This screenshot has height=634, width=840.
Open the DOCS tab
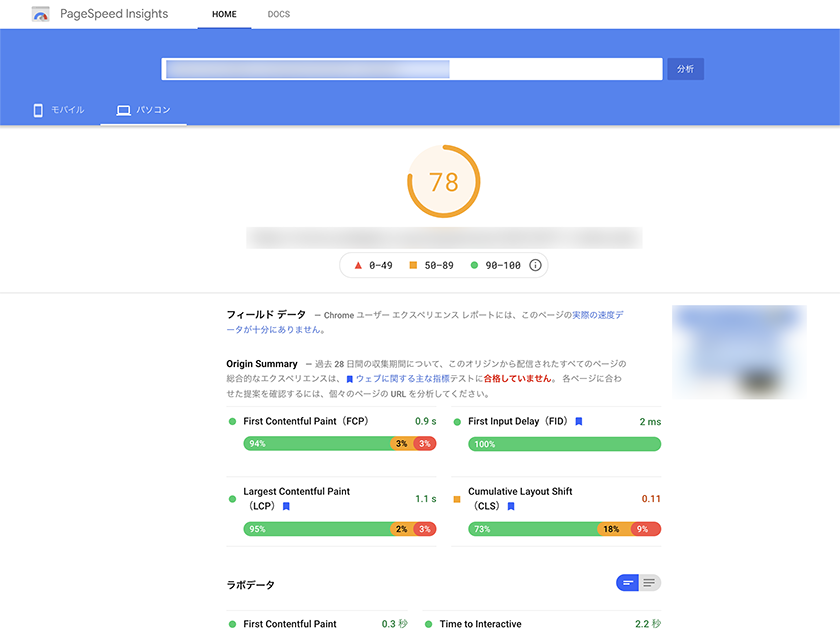click(x=279, y=15)
